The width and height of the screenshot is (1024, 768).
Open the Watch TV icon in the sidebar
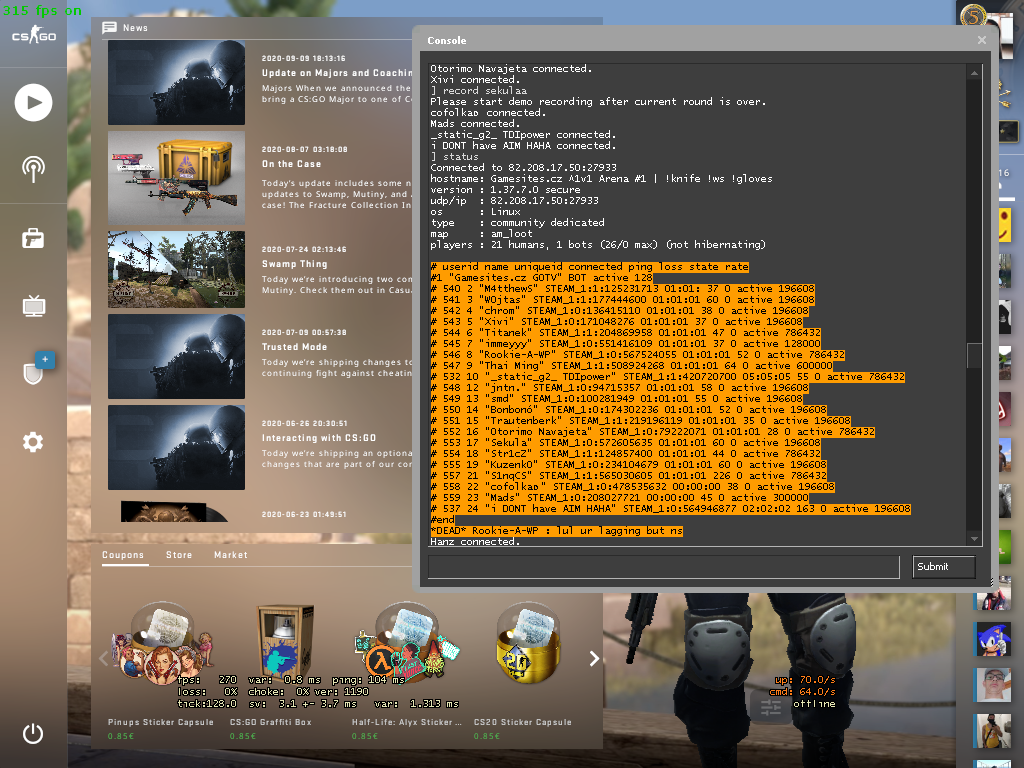point(33,305)
